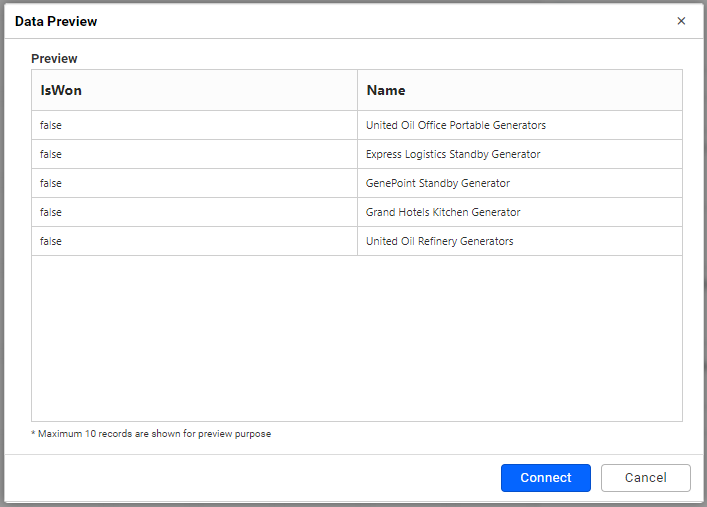Image resolution: width=707 pixels, height=507 pixels.
Task: Click the GenePoint Standby Generator cell
Action: click(x=438, y=183)
